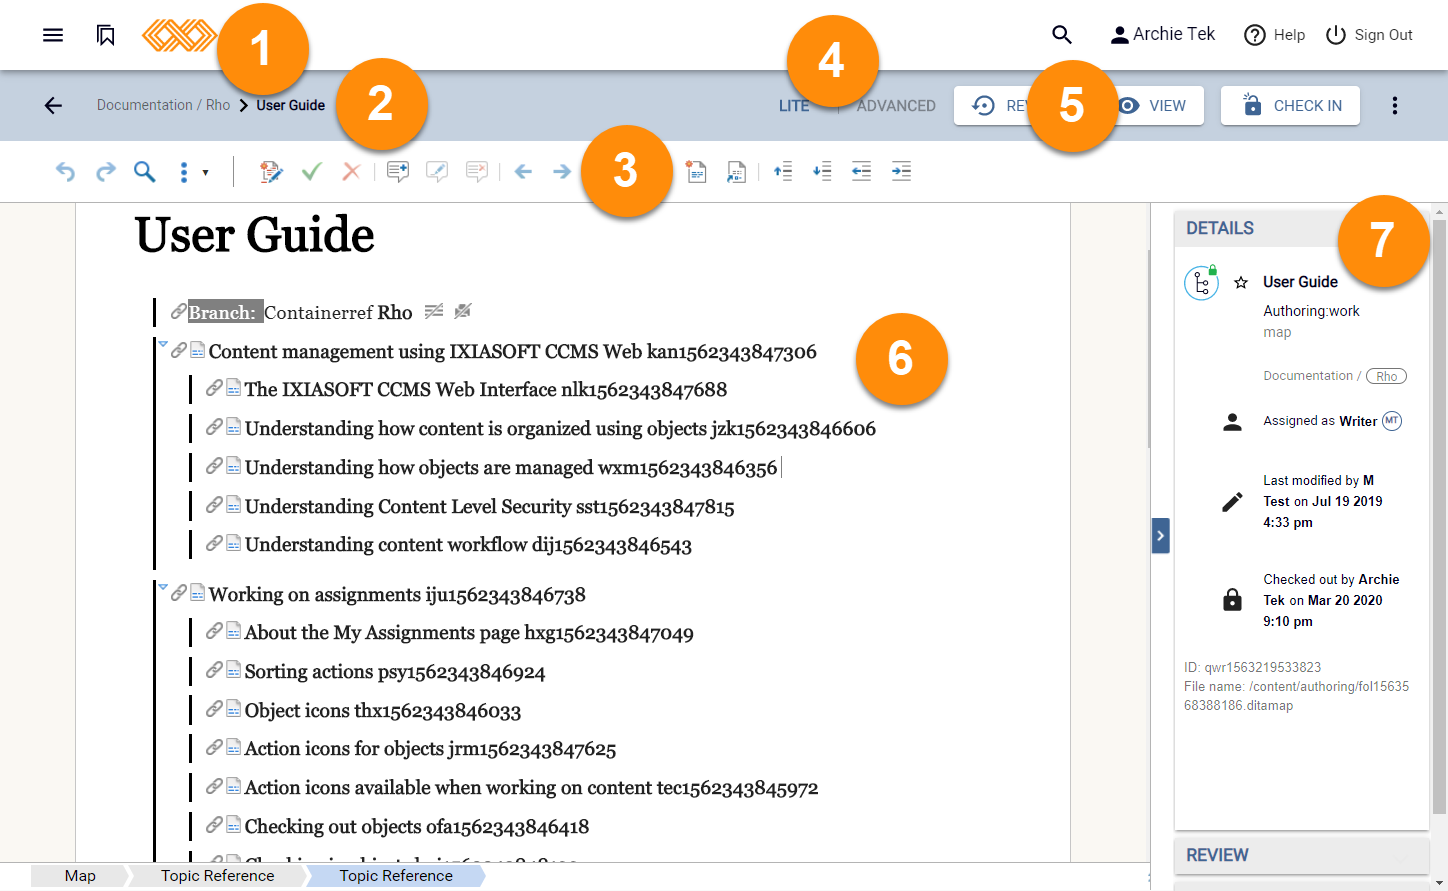Click the edit comment icon

click(x=437, y=172)
